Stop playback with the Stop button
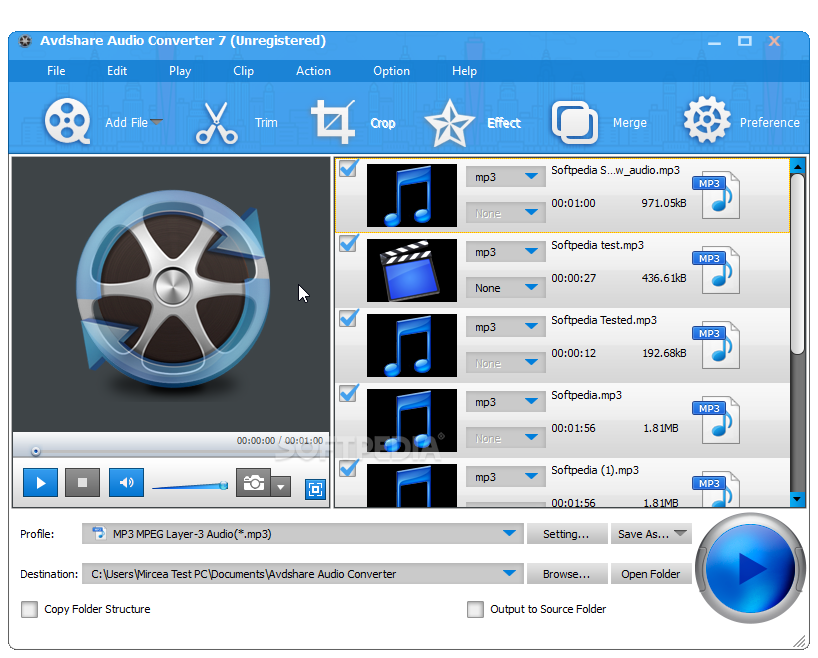This screenshot has width=818, height=658. [x=82, y=483]
